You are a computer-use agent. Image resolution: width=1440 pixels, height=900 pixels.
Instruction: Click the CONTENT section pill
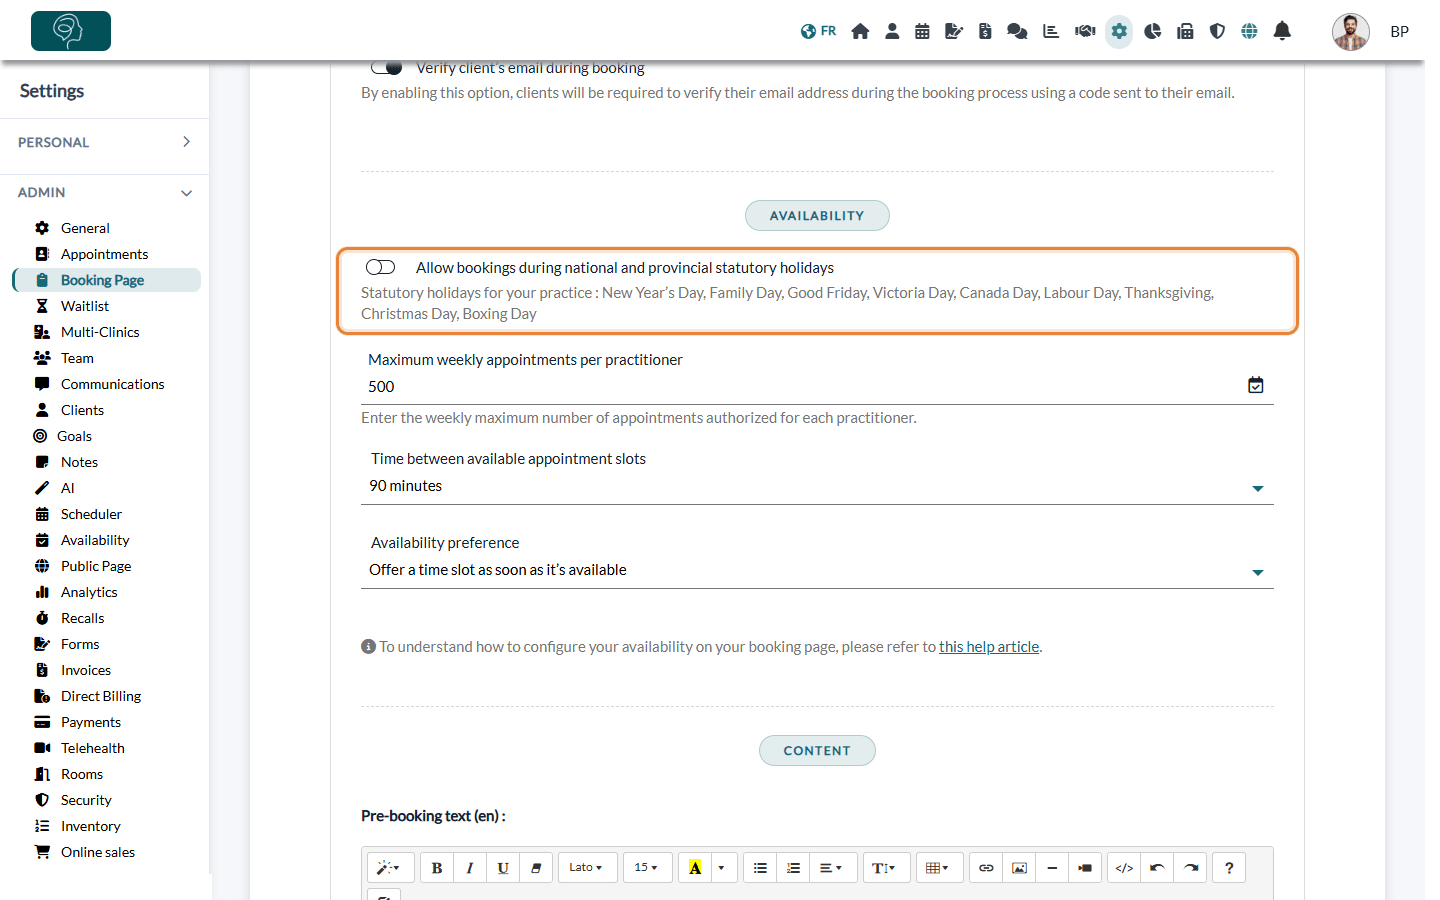[817, 751]
